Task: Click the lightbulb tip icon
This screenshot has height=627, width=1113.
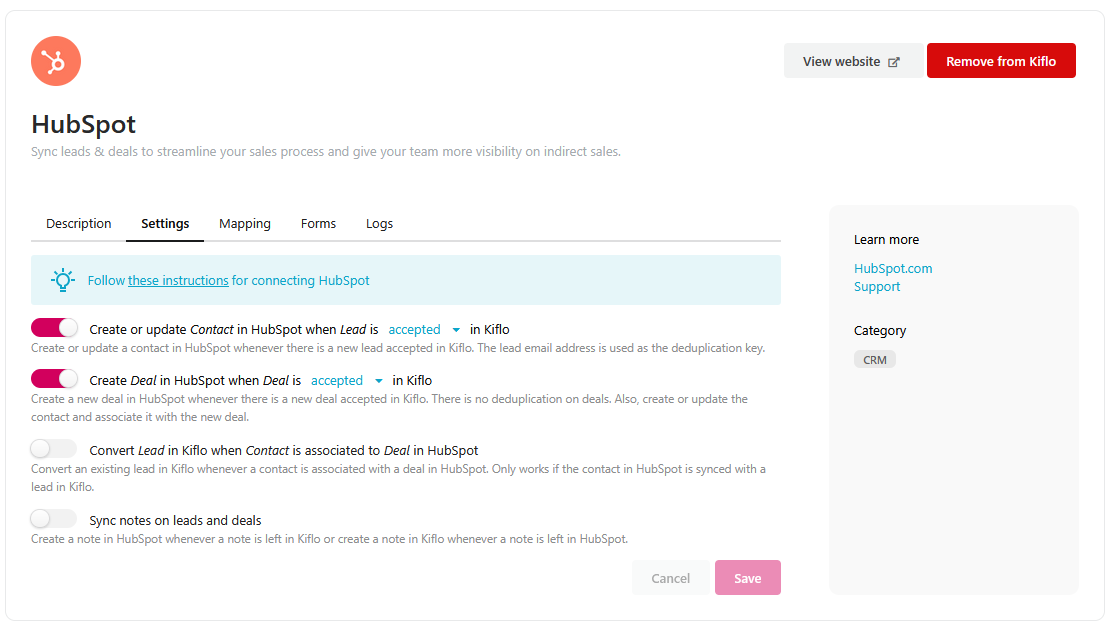Action: click(62, 280)
